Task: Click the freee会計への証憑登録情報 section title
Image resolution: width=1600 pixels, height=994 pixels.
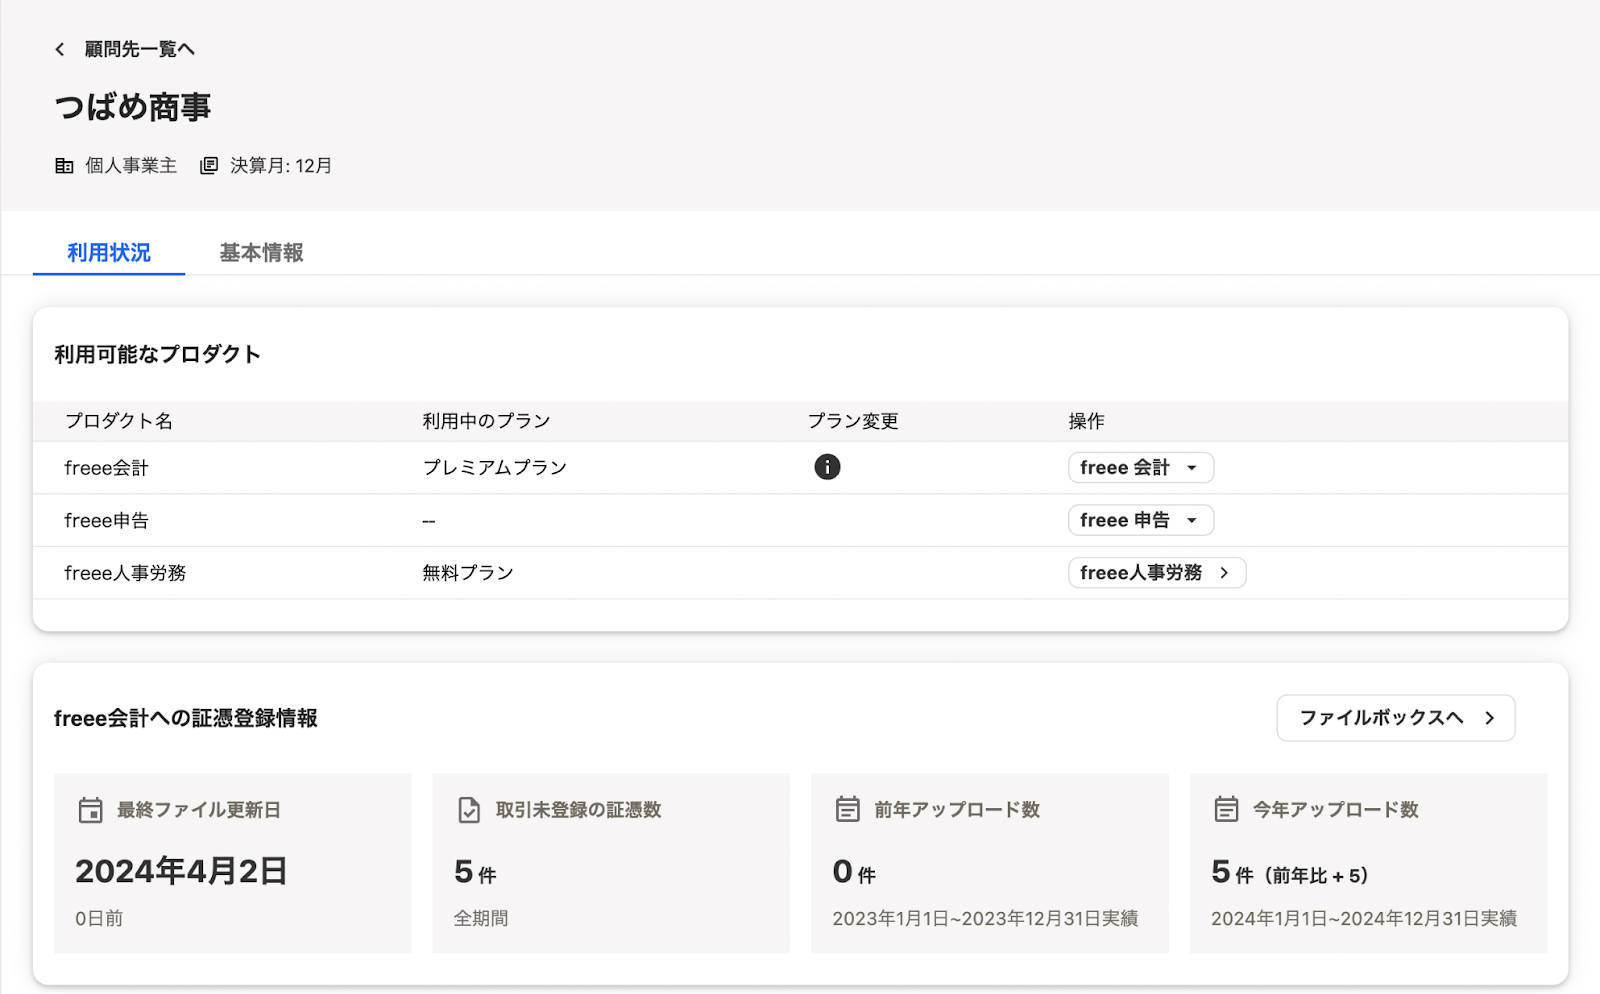Action: (186, 718)
